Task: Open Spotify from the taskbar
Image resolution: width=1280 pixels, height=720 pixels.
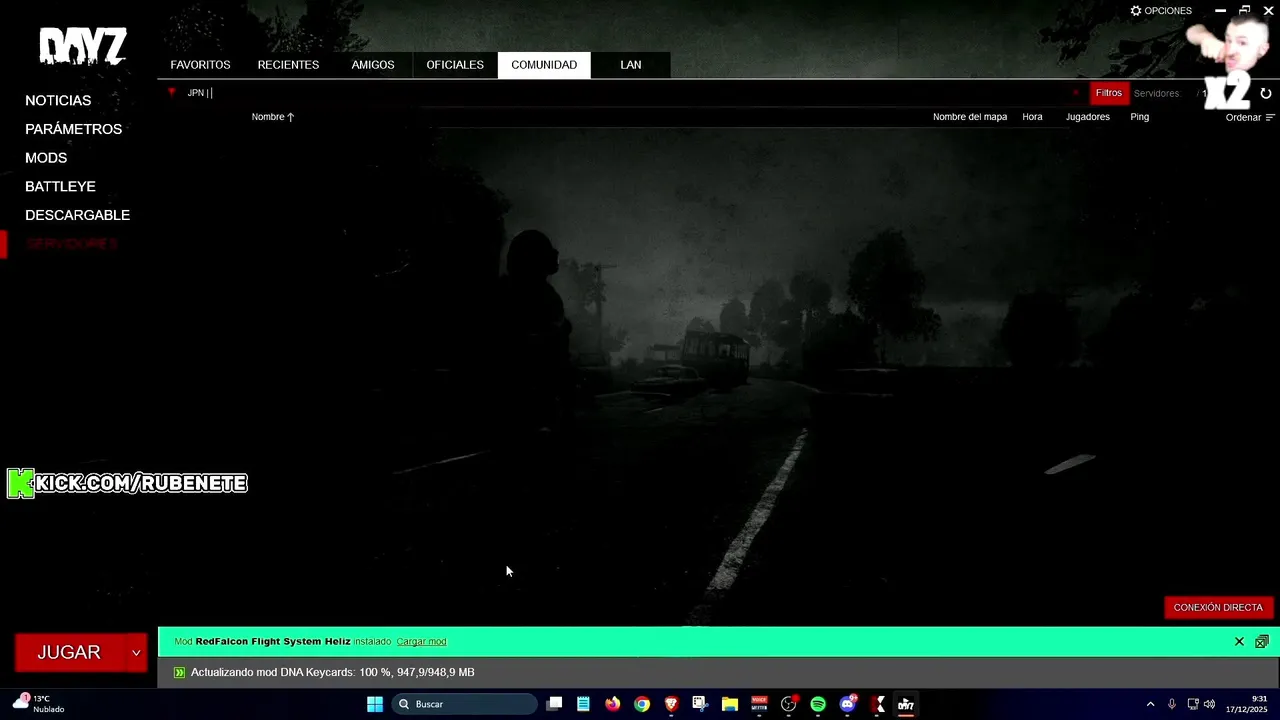Action: pyautogui.click(x=818, y=704)
